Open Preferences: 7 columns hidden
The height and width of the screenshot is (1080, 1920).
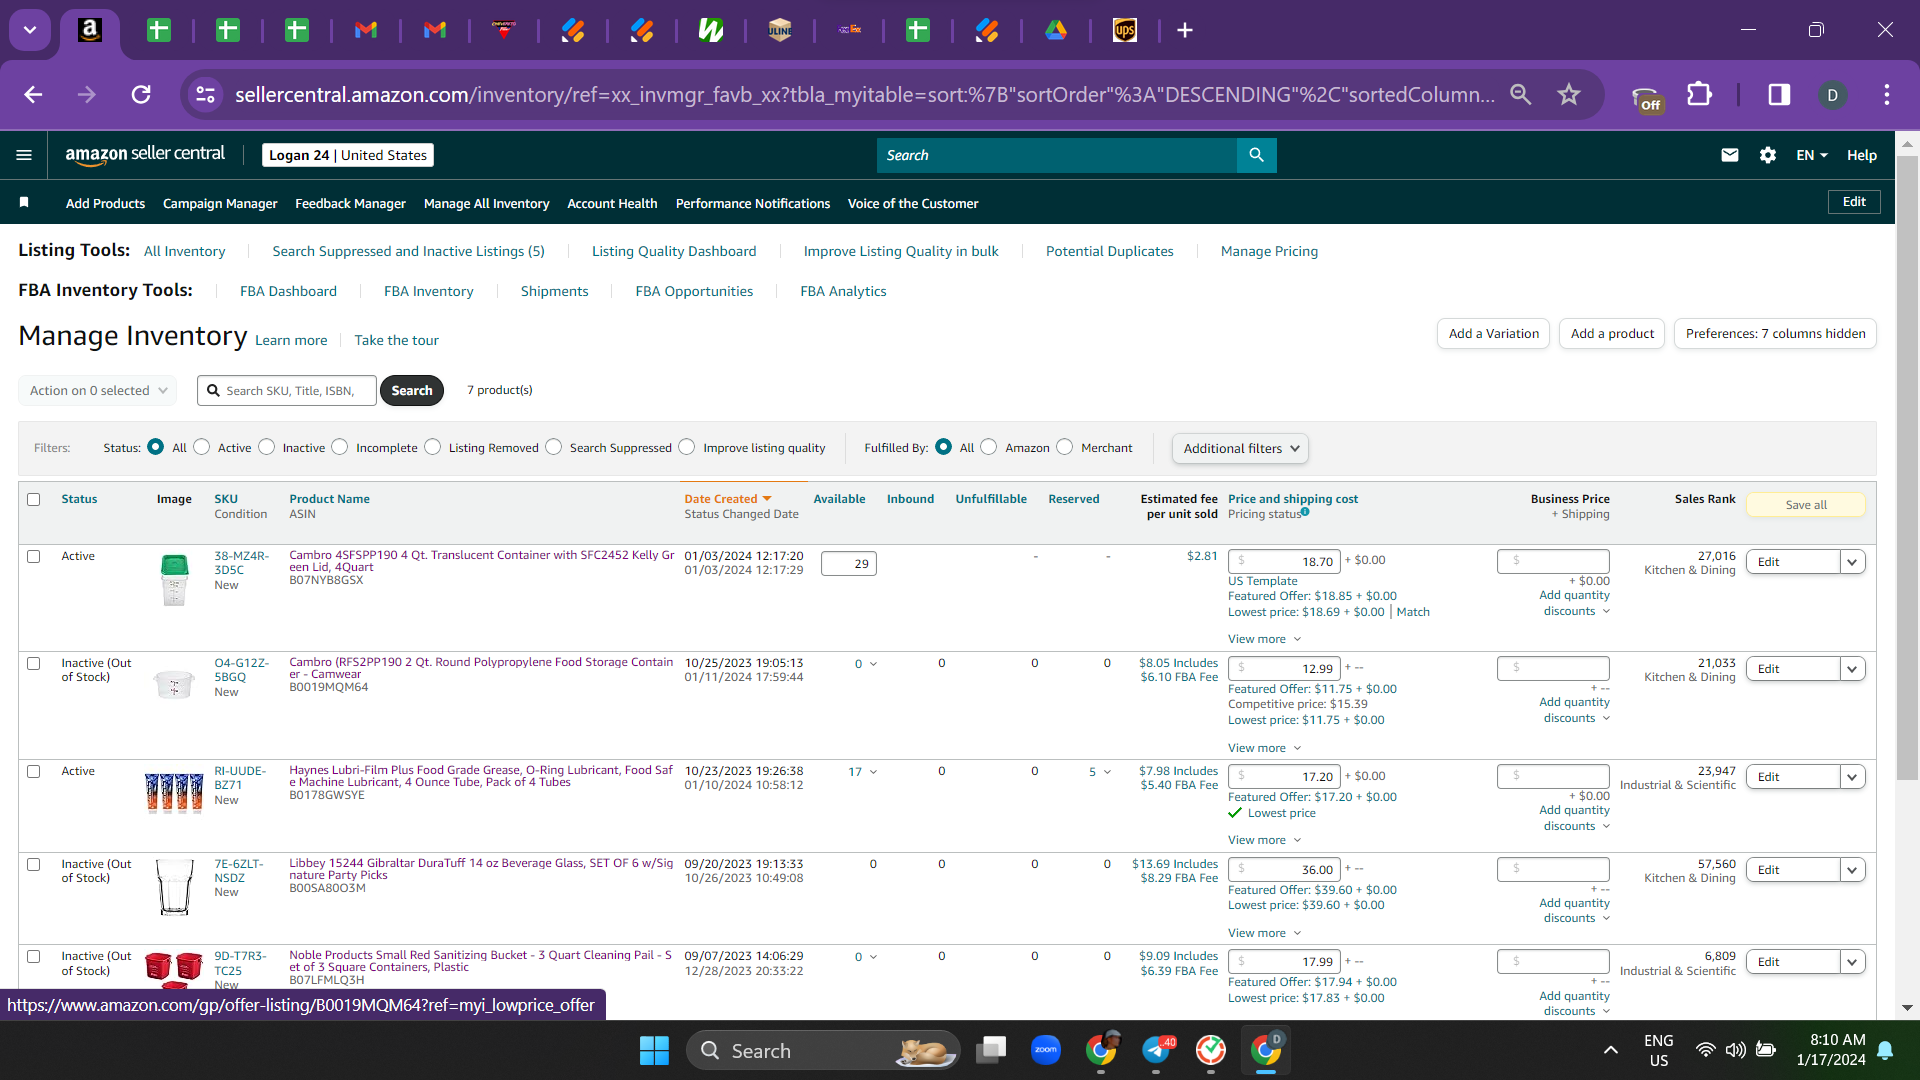[x=1775, y=333]
